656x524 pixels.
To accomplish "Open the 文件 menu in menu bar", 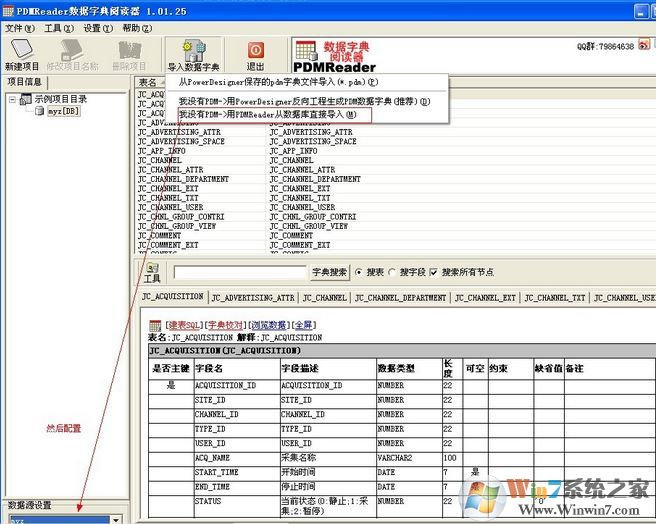I will coord(18,28).
